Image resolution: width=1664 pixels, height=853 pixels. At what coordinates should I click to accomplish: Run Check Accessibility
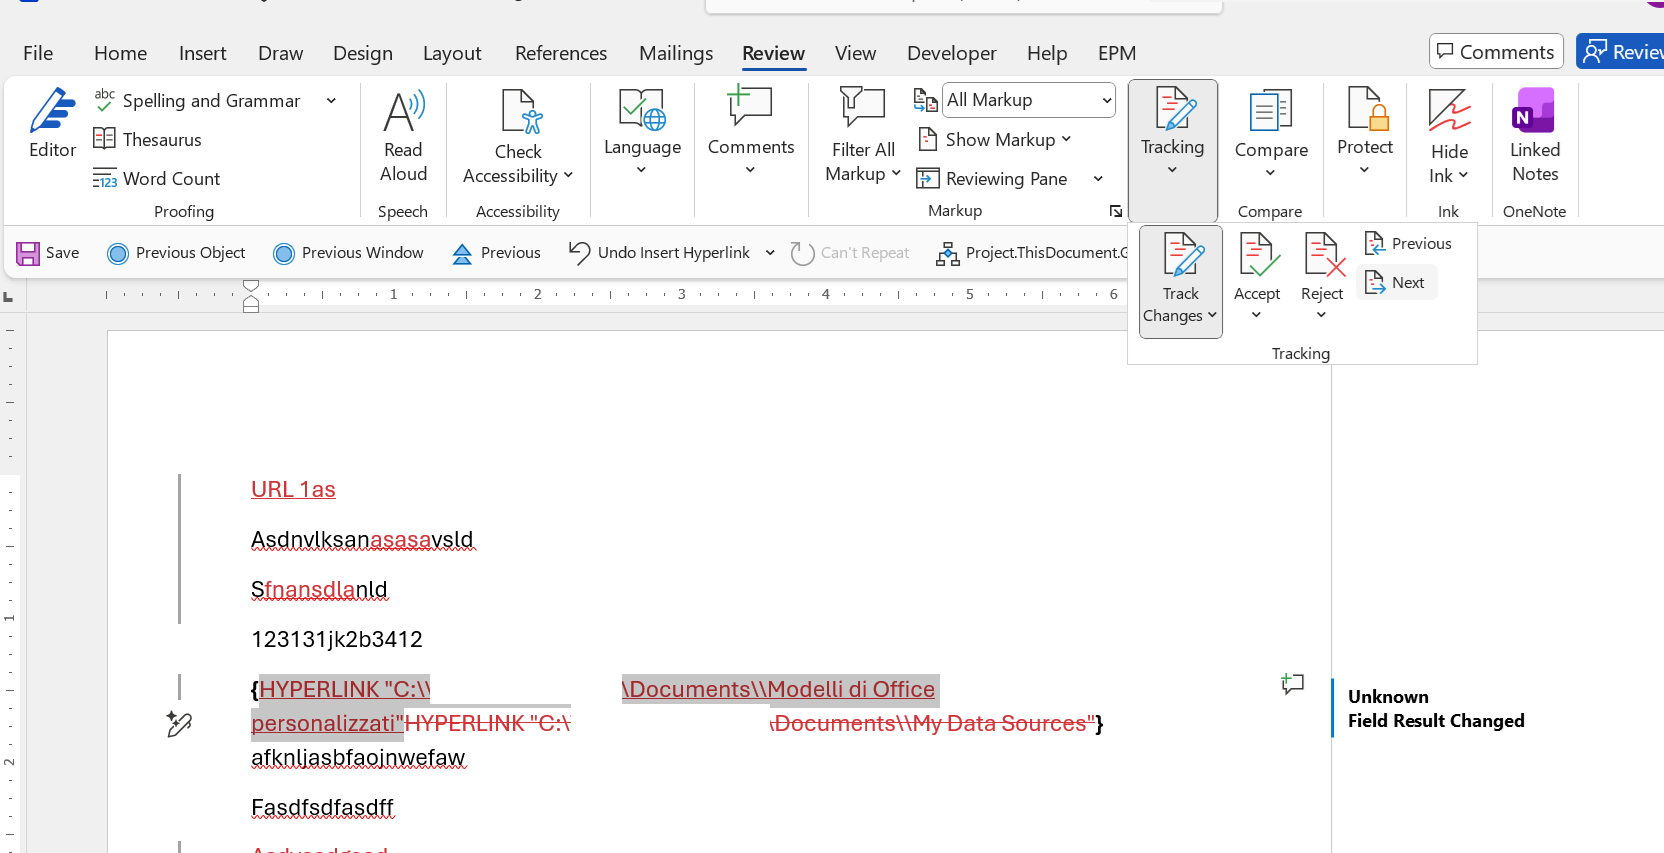tap(518, 138)
